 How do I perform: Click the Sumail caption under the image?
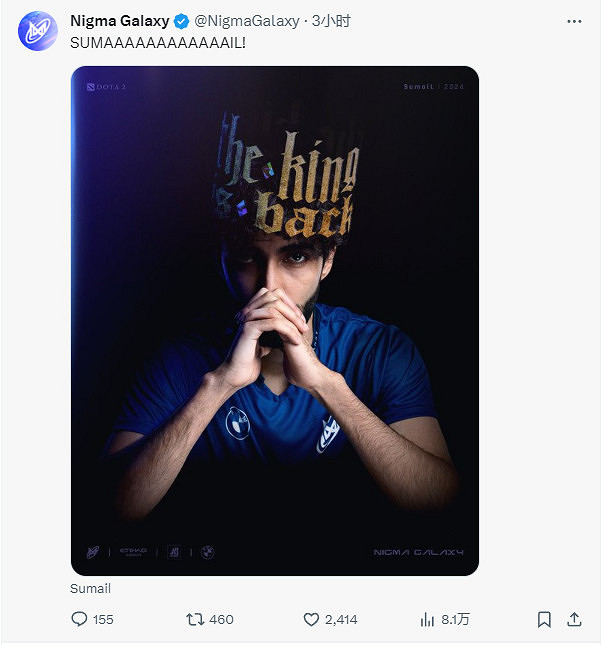(x=90, y=589)
